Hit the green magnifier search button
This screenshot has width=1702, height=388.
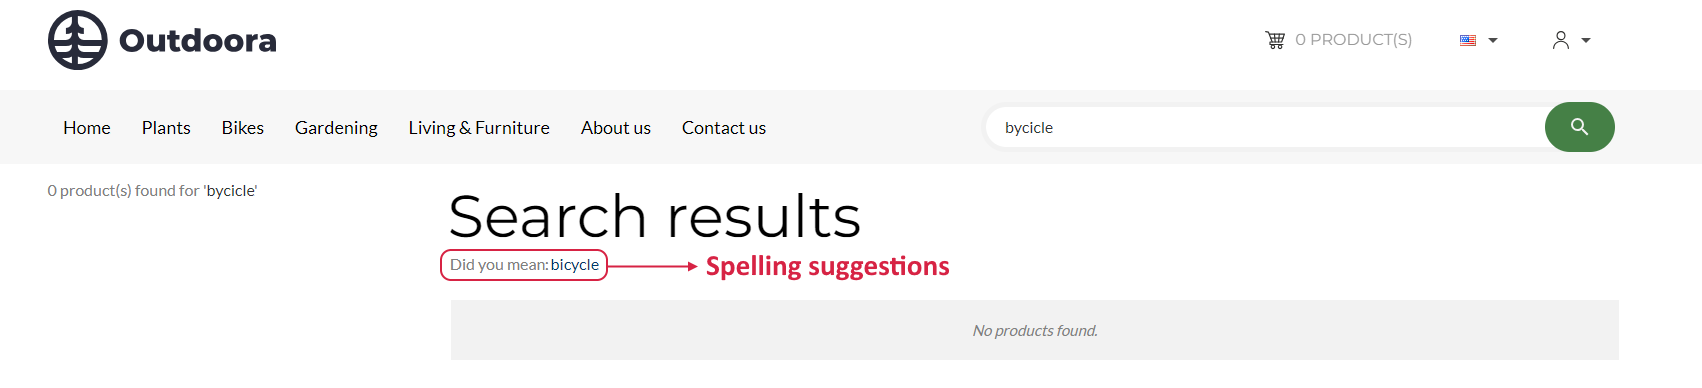[x=1580, y=127]
